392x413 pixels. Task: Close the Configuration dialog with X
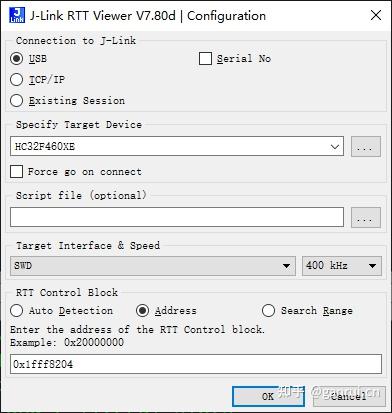[x=376, y=15]
